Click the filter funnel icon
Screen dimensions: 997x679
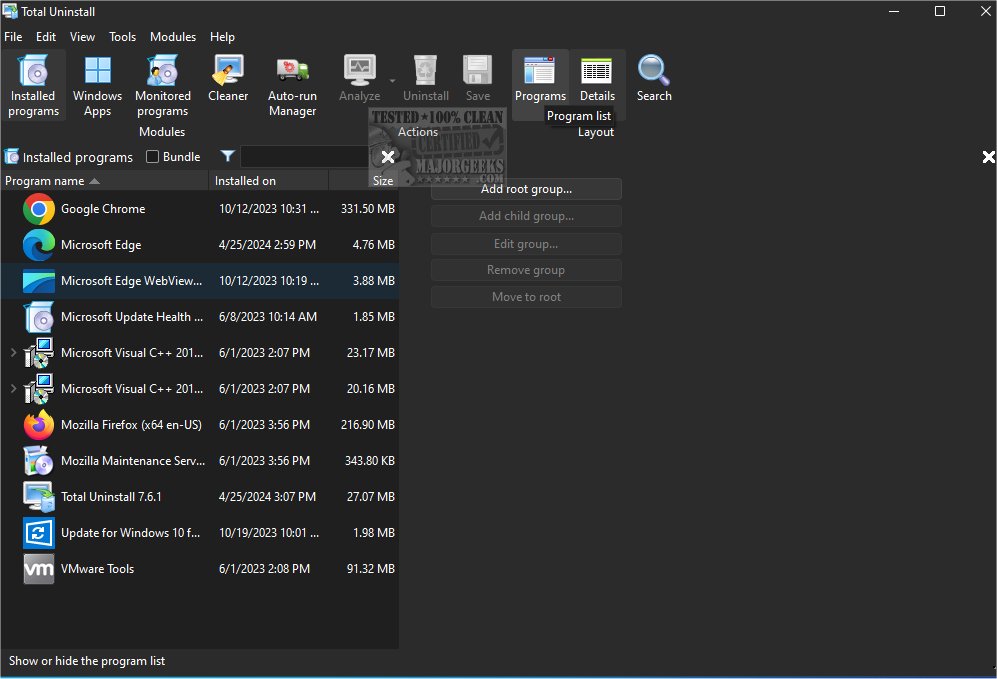[227, 156]
